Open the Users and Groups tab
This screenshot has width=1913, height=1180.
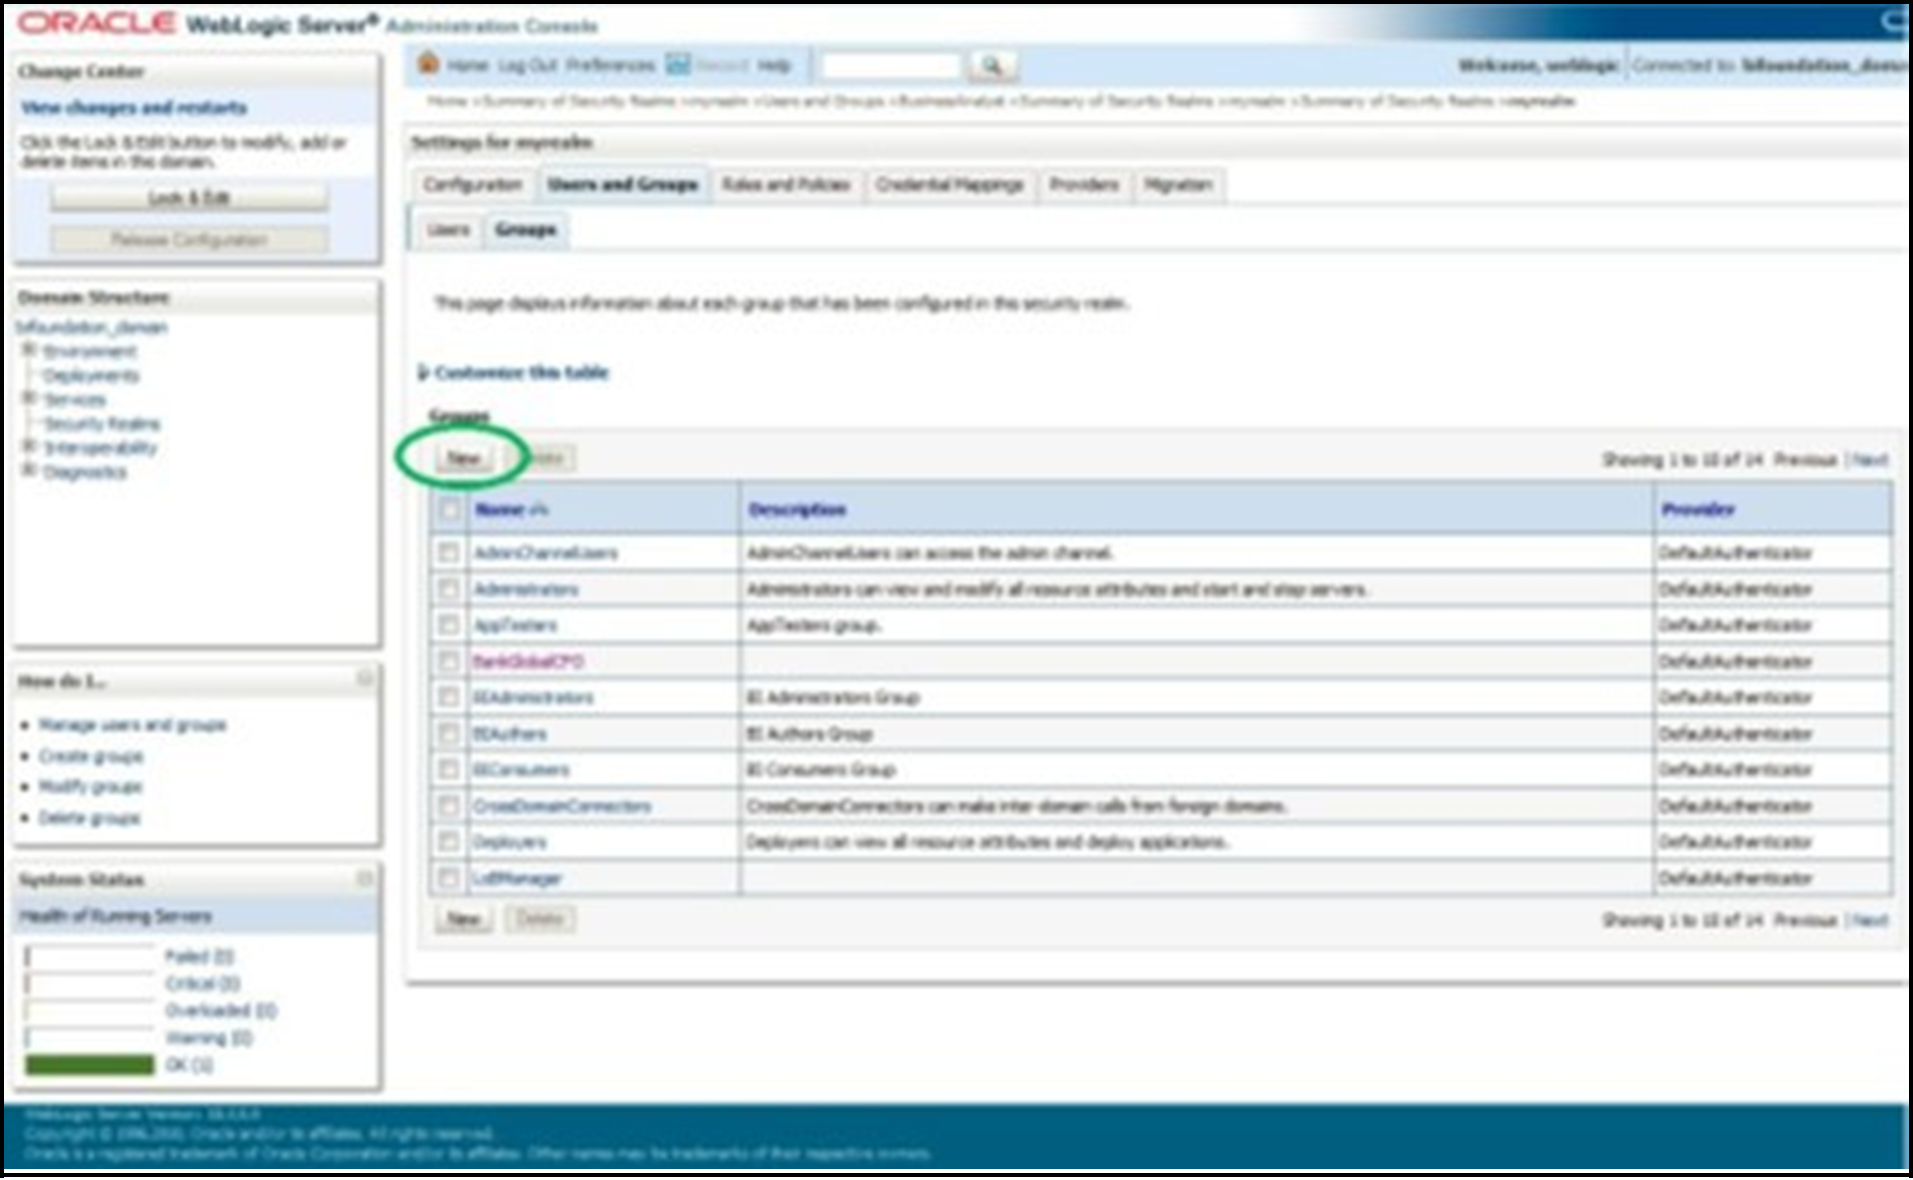tap(622, 185)
